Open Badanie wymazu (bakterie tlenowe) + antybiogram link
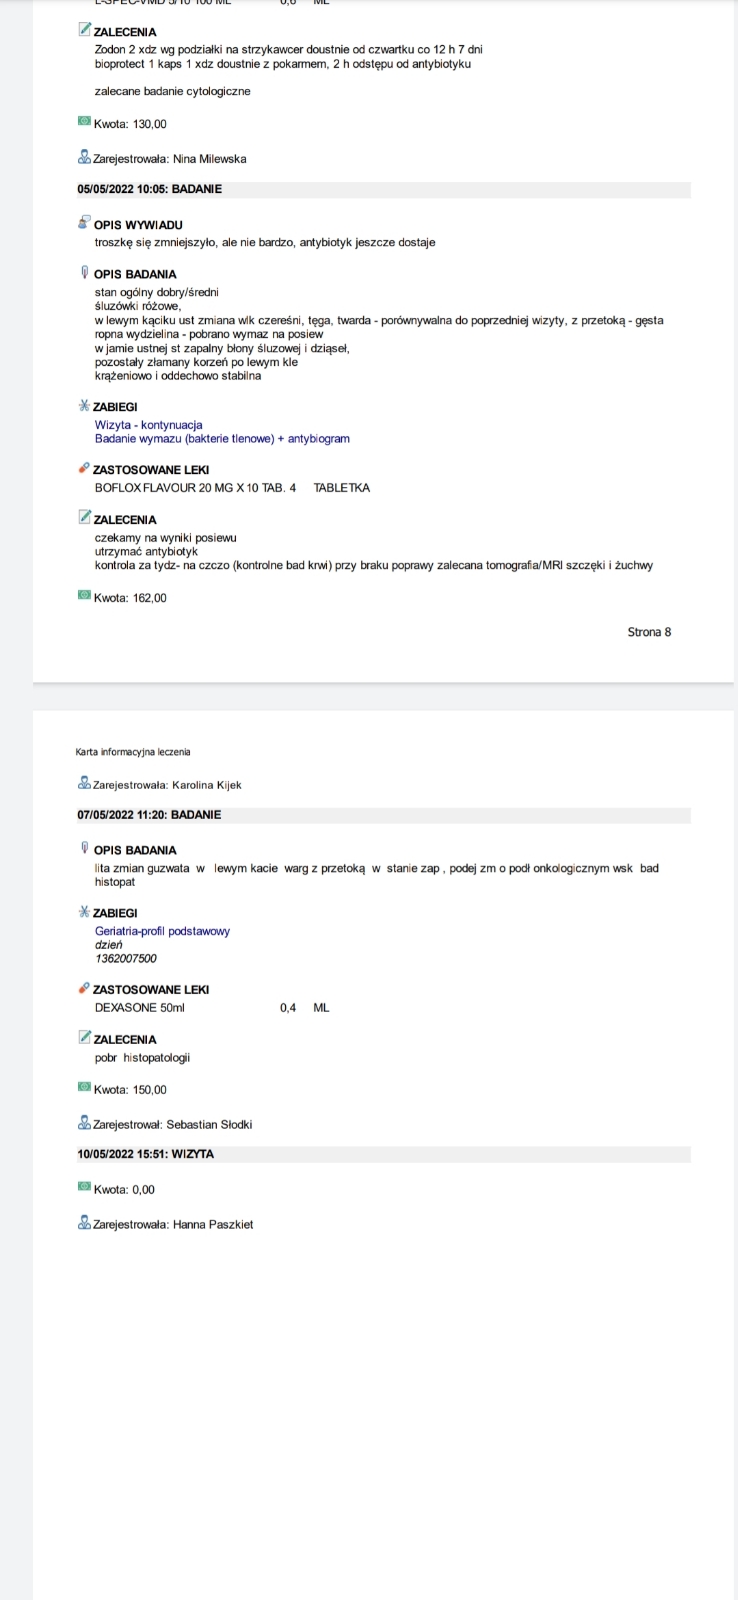 222,439
